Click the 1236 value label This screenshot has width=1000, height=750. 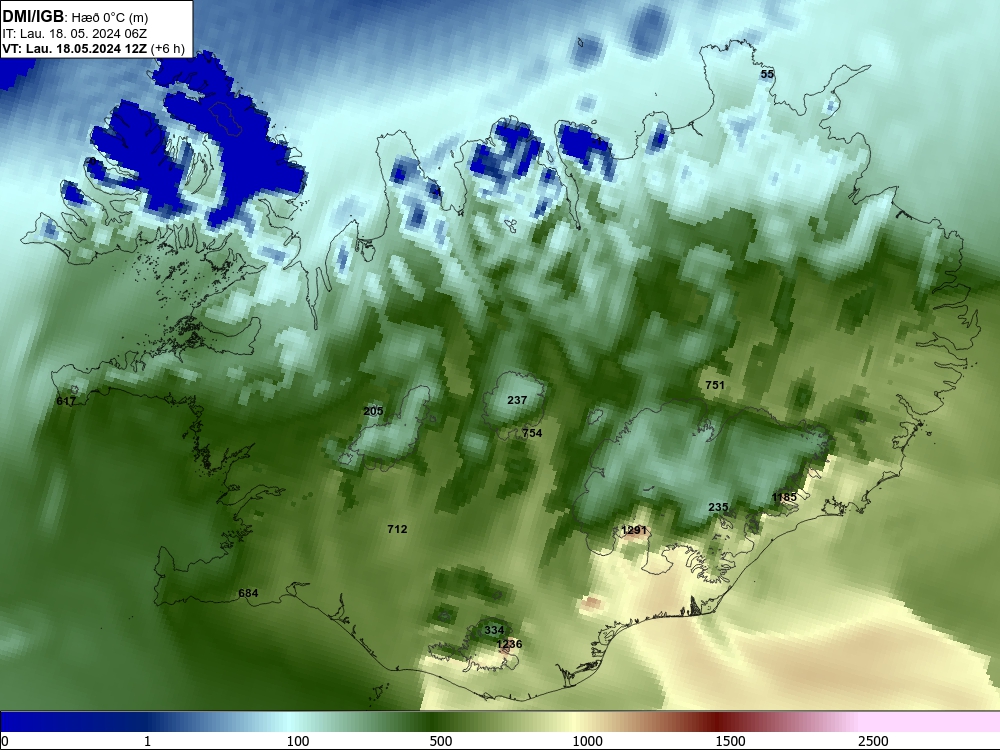(x=509, y=643)
